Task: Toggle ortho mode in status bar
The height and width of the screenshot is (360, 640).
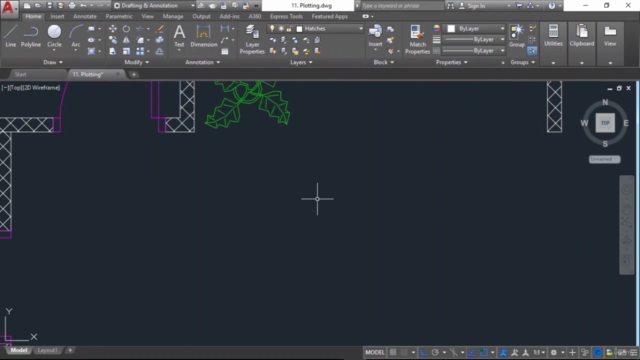Action: pos(424,352)
